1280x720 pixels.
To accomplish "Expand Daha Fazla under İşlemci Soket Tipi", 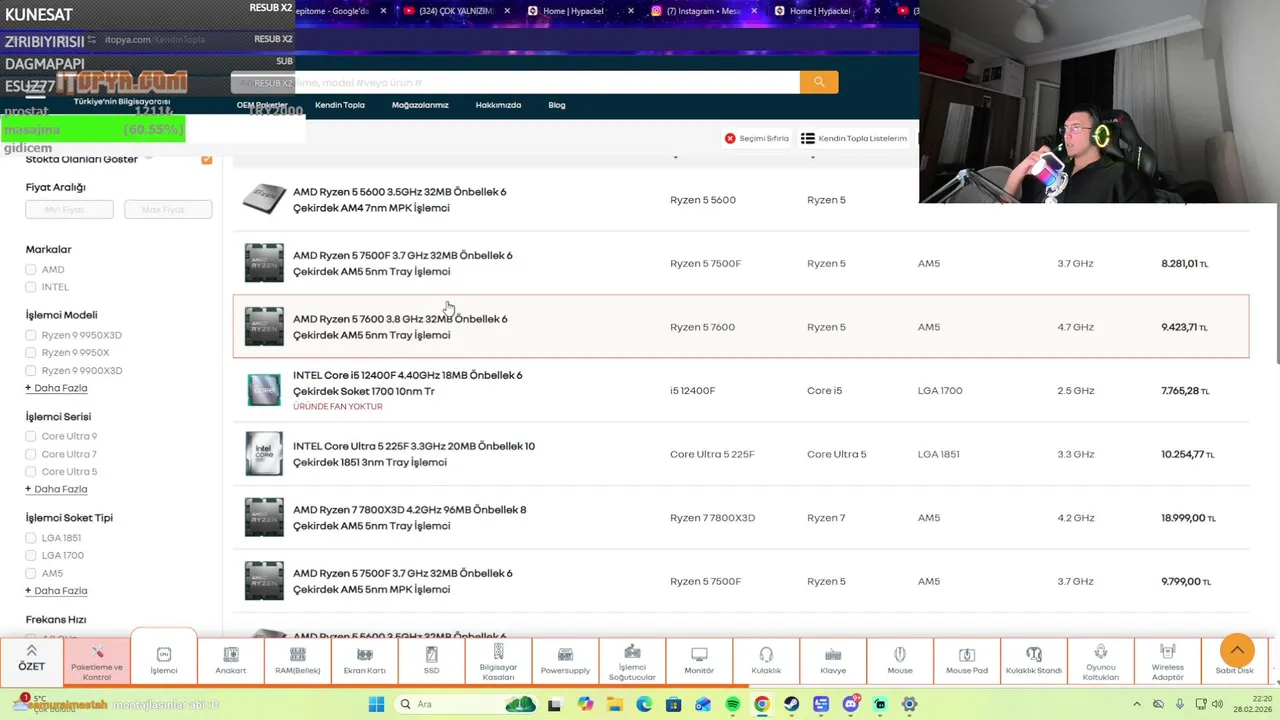I will (x=56, y=591).
